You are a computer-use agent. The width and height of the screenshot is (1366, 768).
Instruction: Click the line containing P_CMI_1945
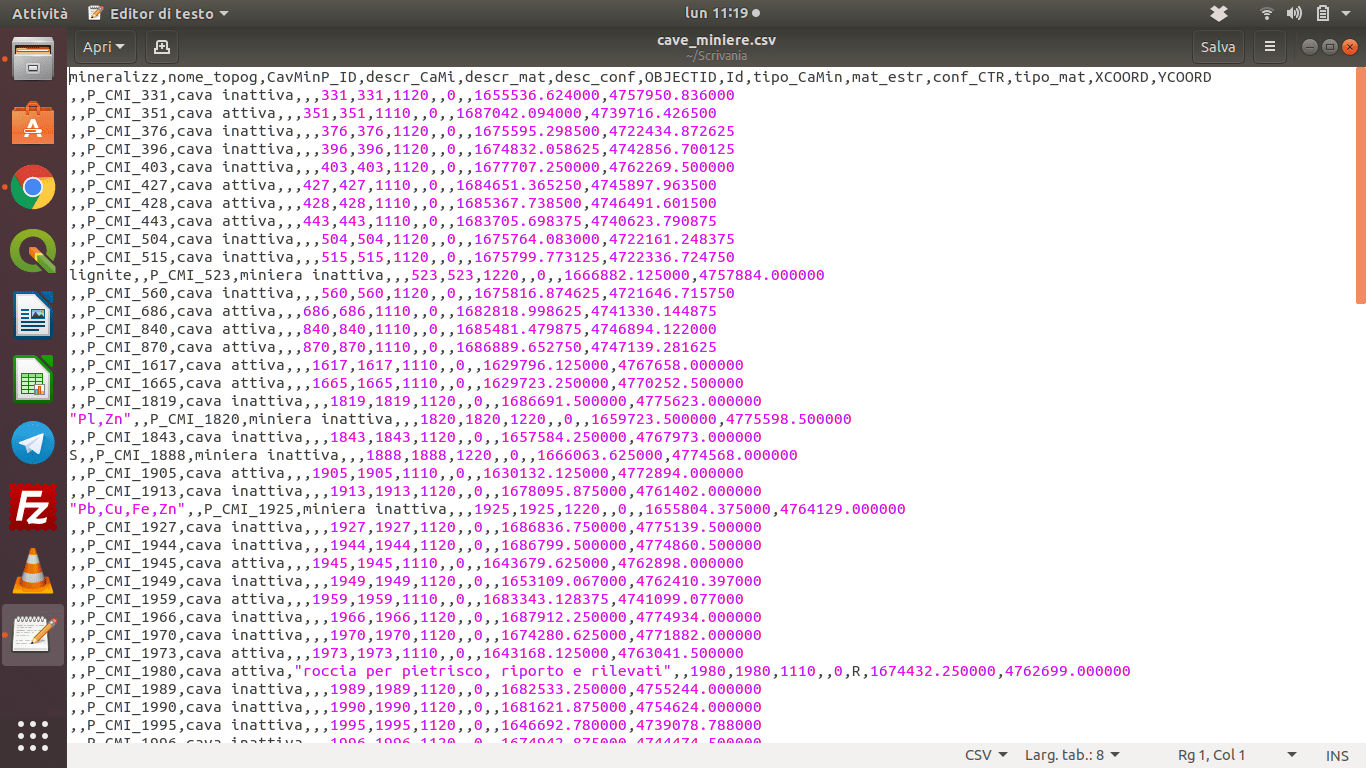[406, 563]
